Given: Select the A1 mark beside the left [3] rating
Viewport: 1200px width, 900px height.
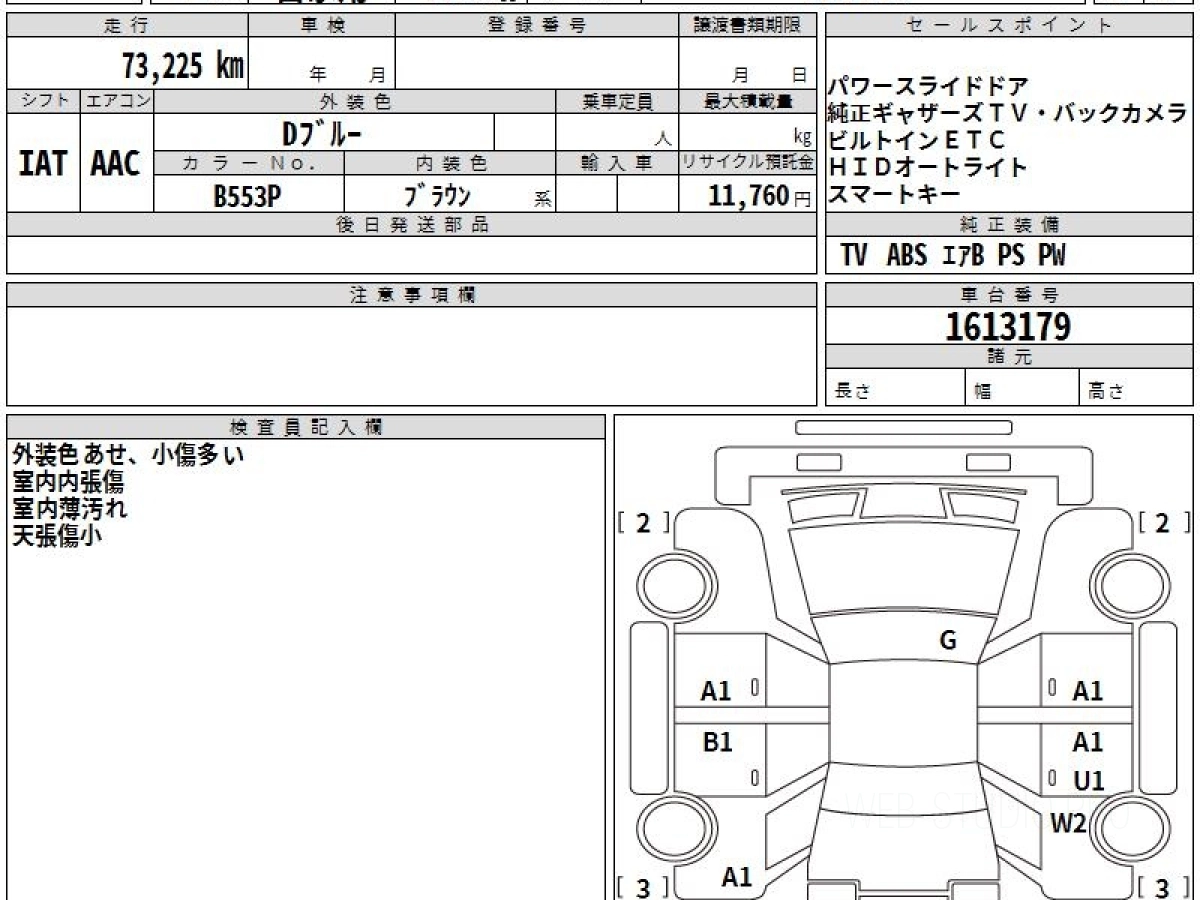Looking at the screenshot, I should click(737, 877).
